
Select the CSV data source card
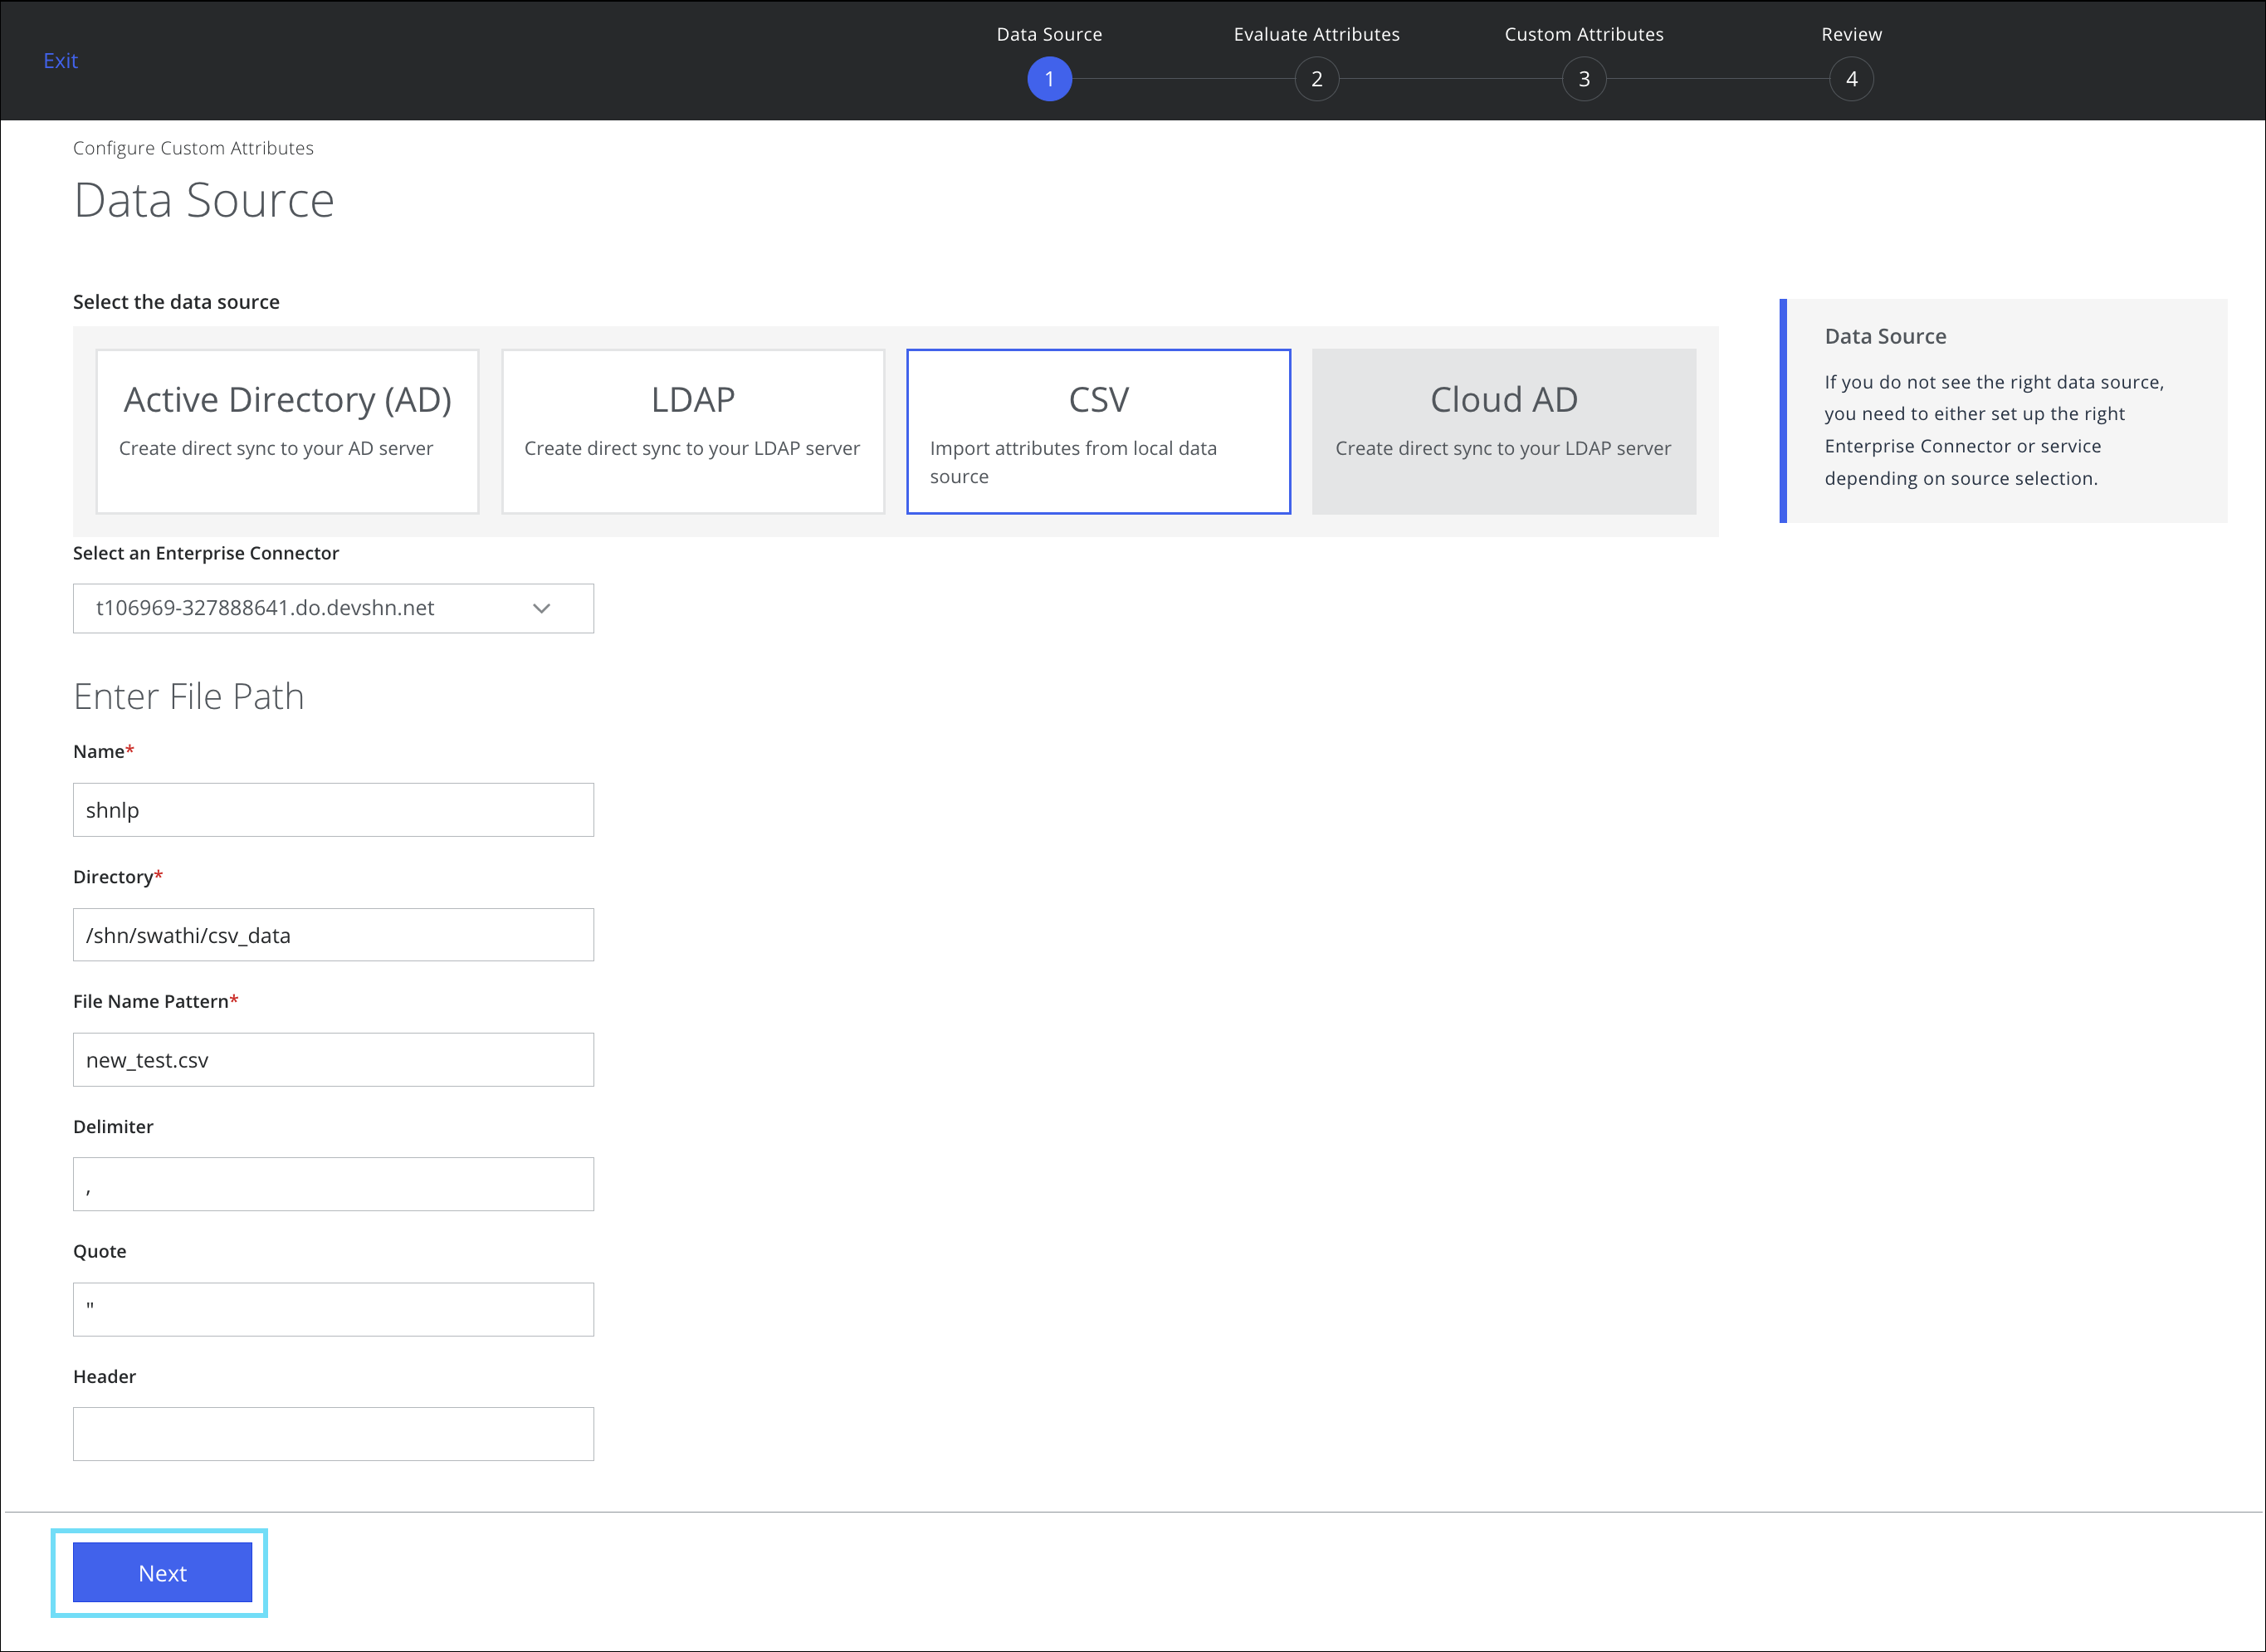[x=1098, y=430]
